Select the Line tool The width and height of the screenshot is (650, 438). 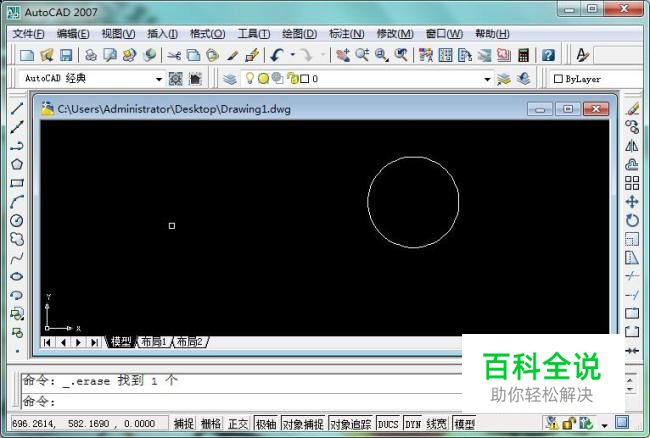17,109
